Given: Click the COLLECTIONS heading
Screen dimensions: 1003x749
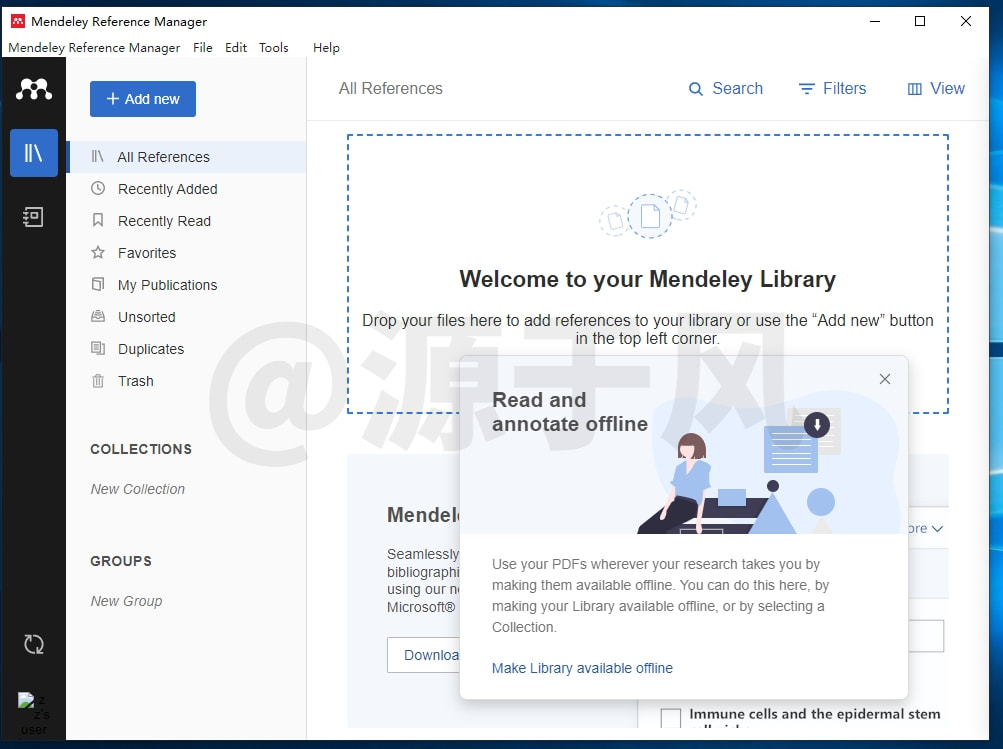Looking at the screenshot, I should click(141, 449).
